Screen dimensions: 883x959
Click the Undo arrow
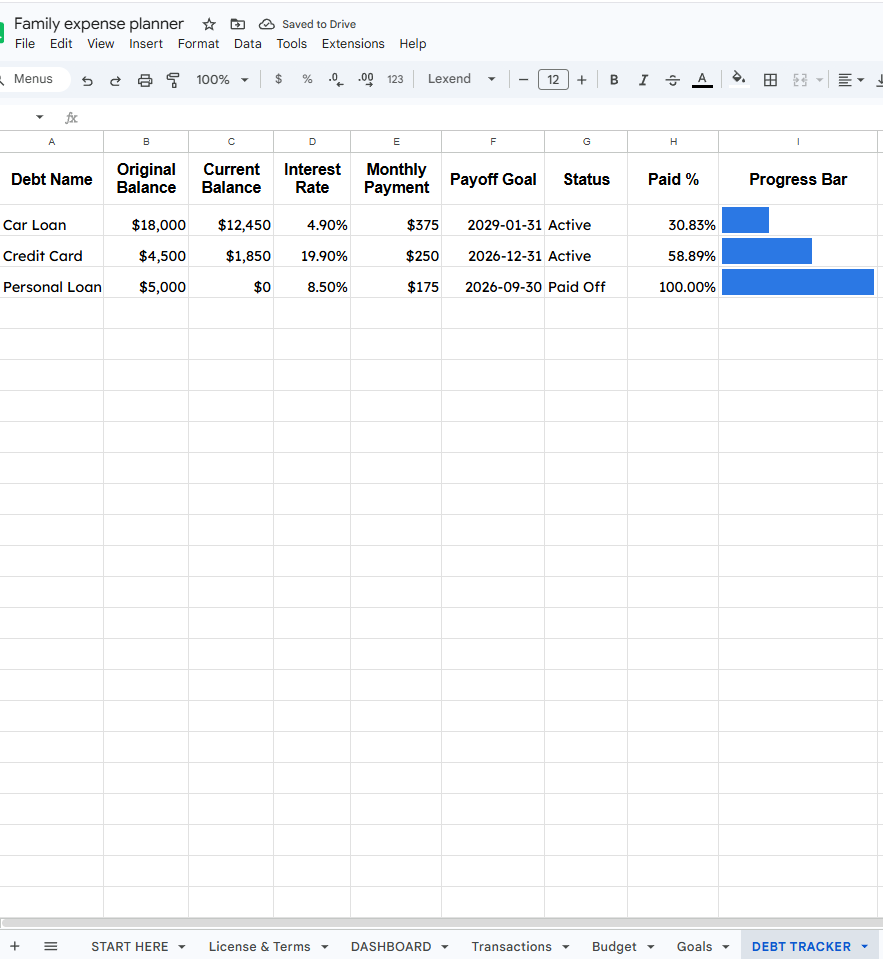pyautogui.click(x=87, y=80)
